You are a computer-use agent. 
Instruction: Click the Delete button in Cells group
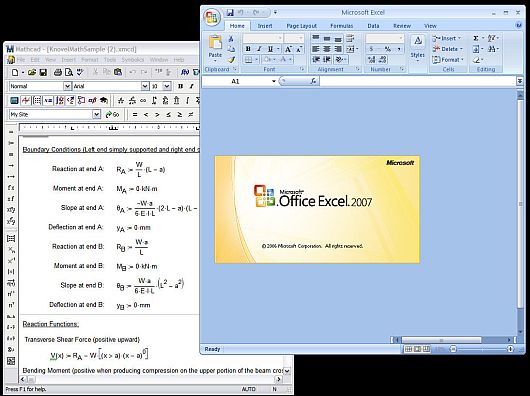447,49
